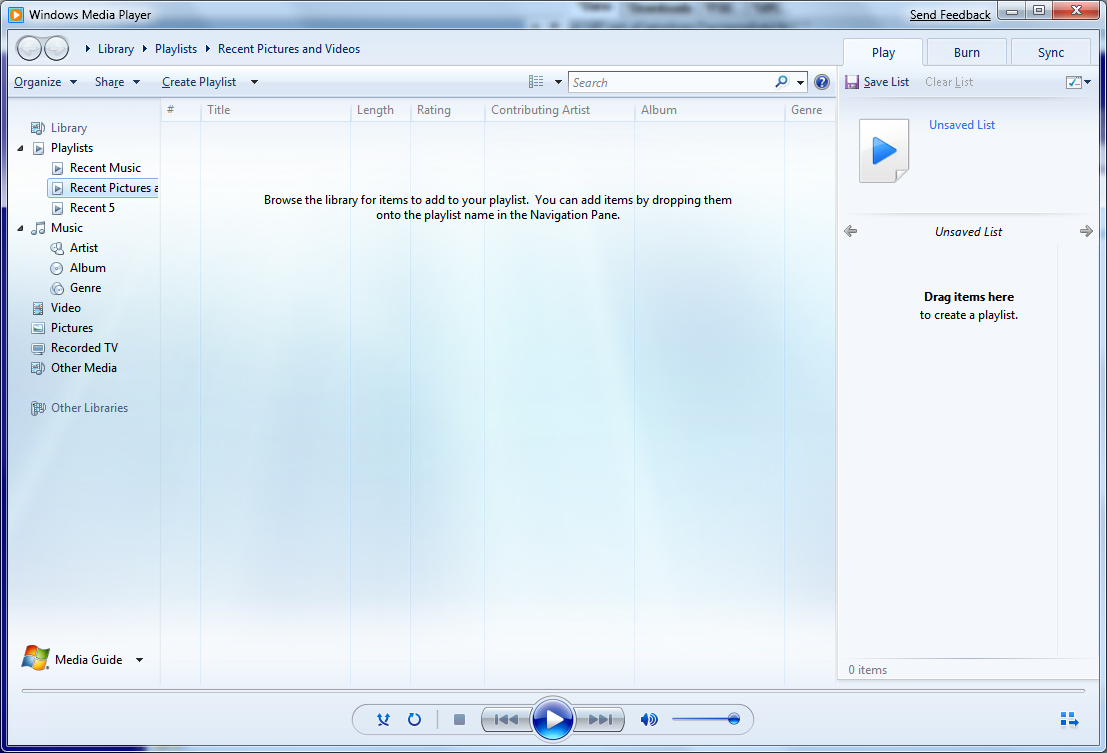
Task: Select Album under Music
Action: point(88,268)
